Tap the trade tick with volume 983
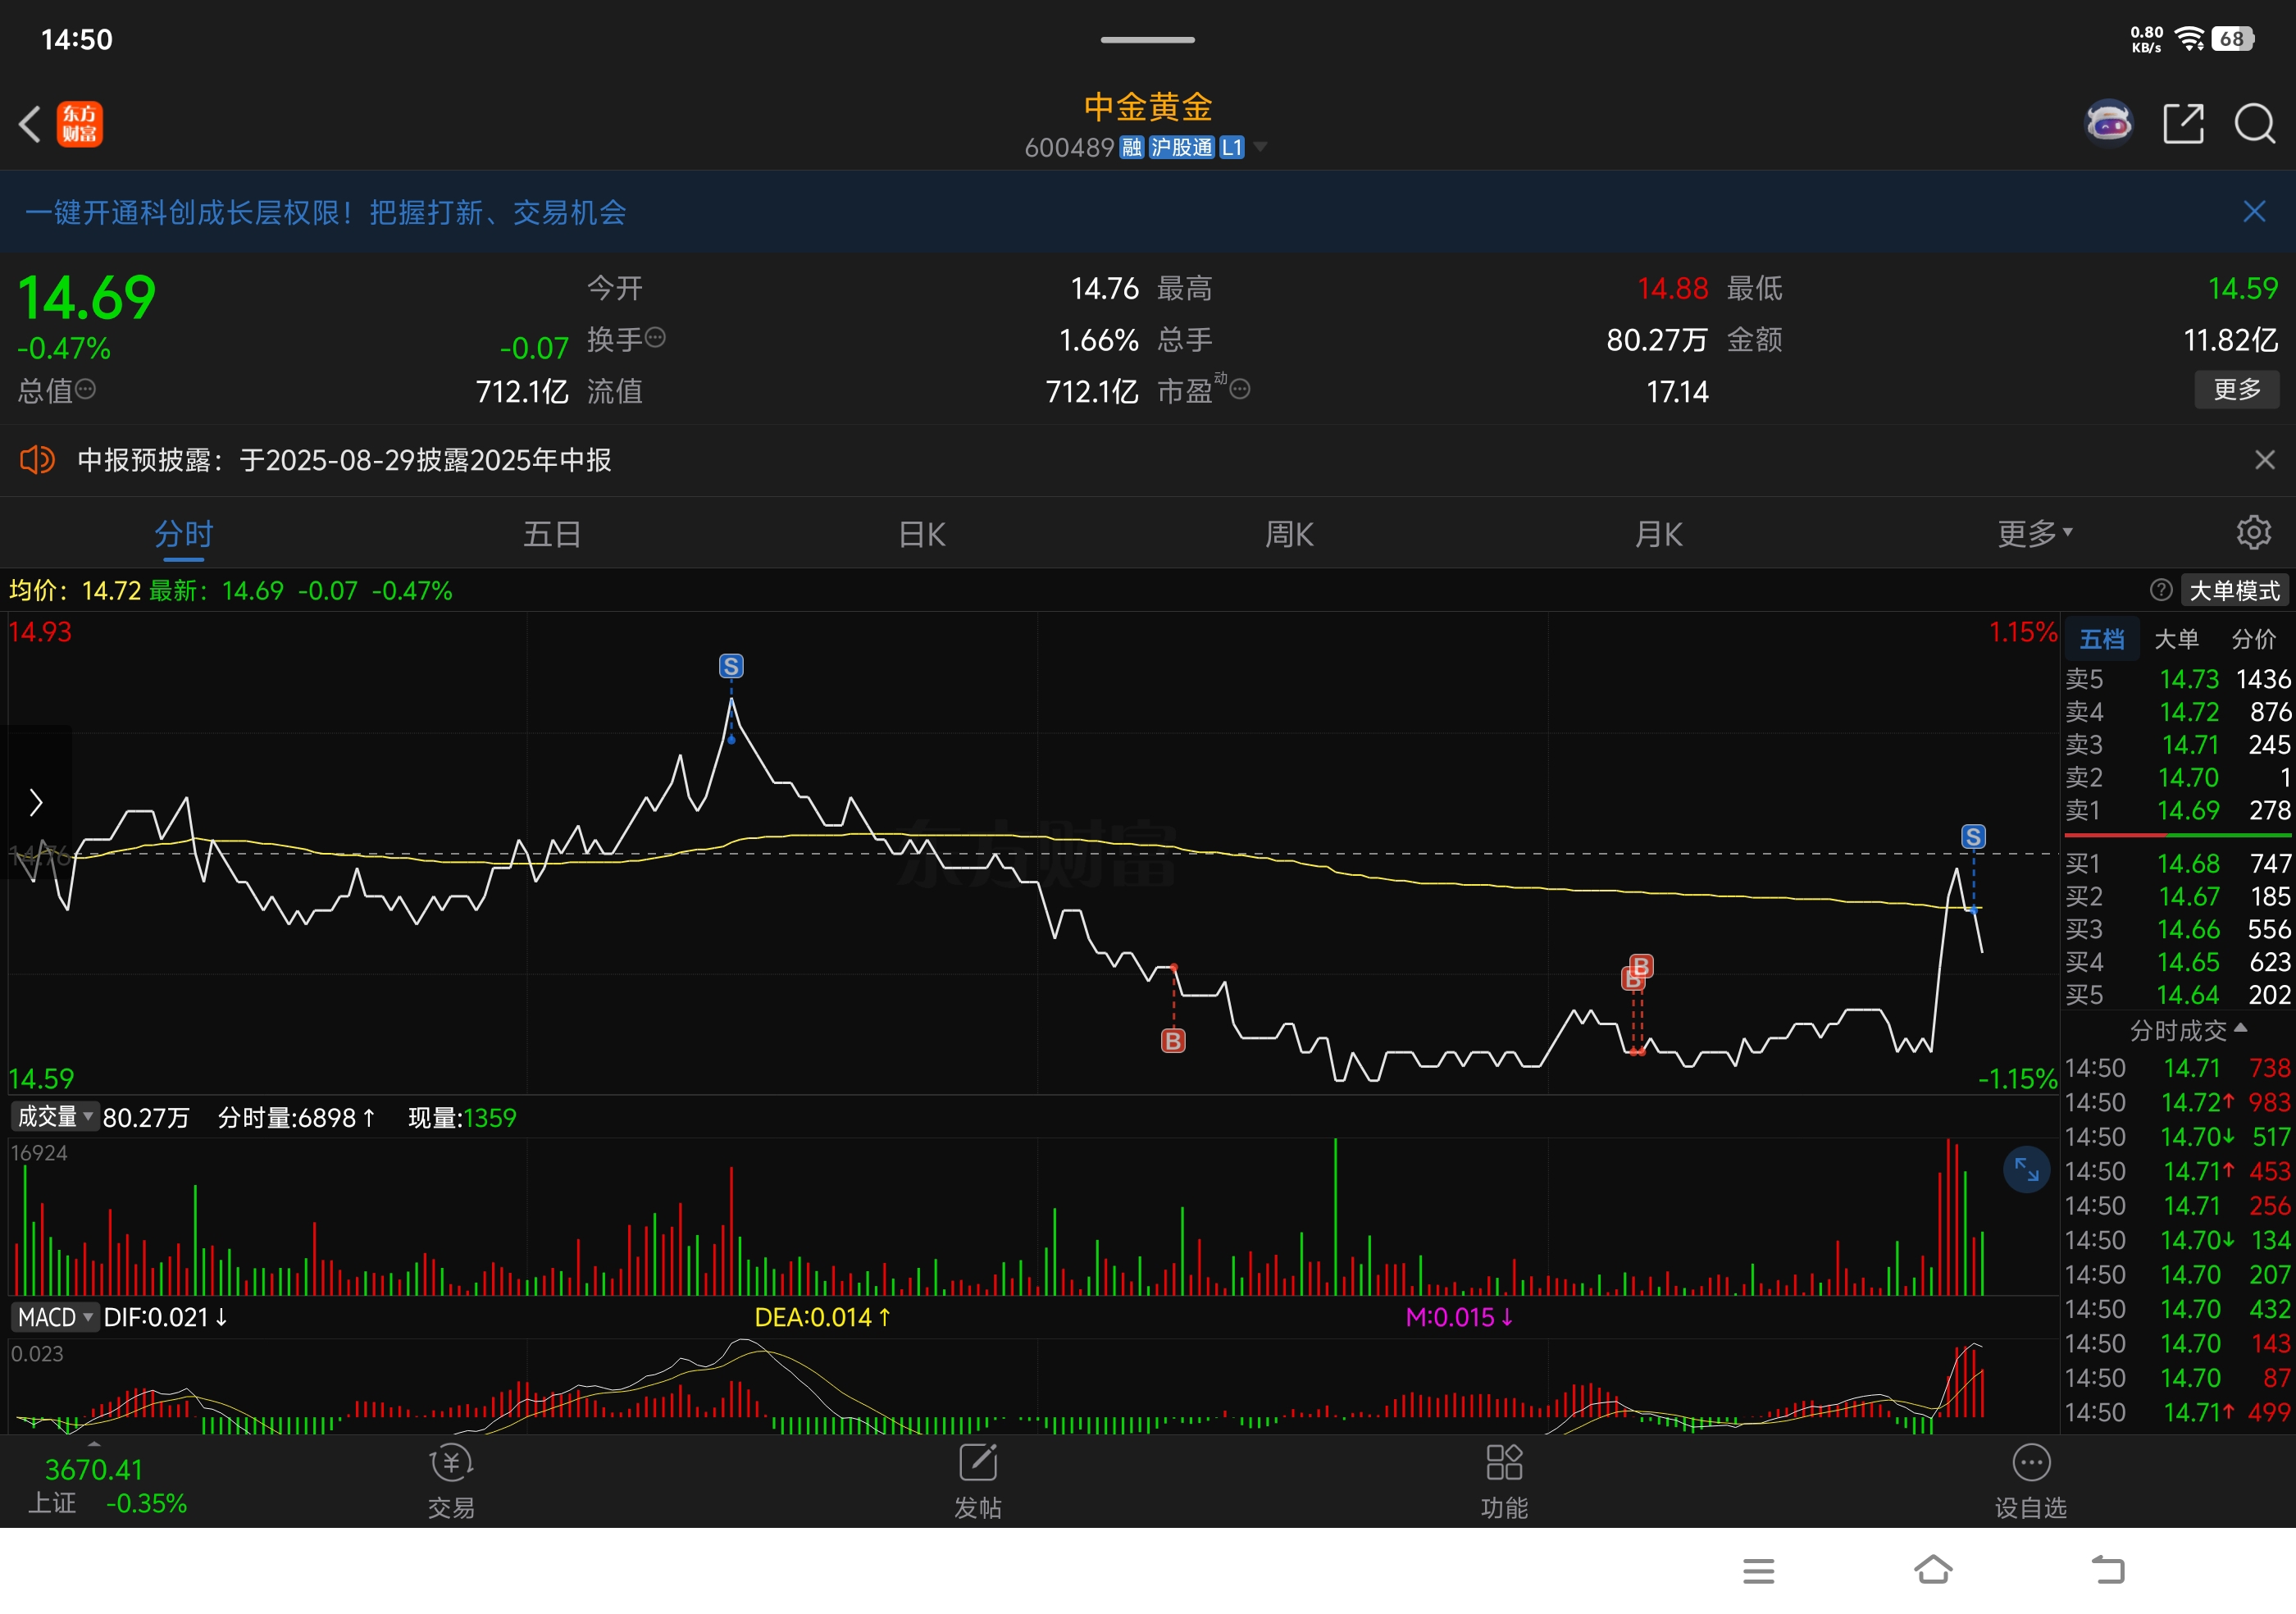This screenshot has width=2296, height=1614. coord(2178,1102)
